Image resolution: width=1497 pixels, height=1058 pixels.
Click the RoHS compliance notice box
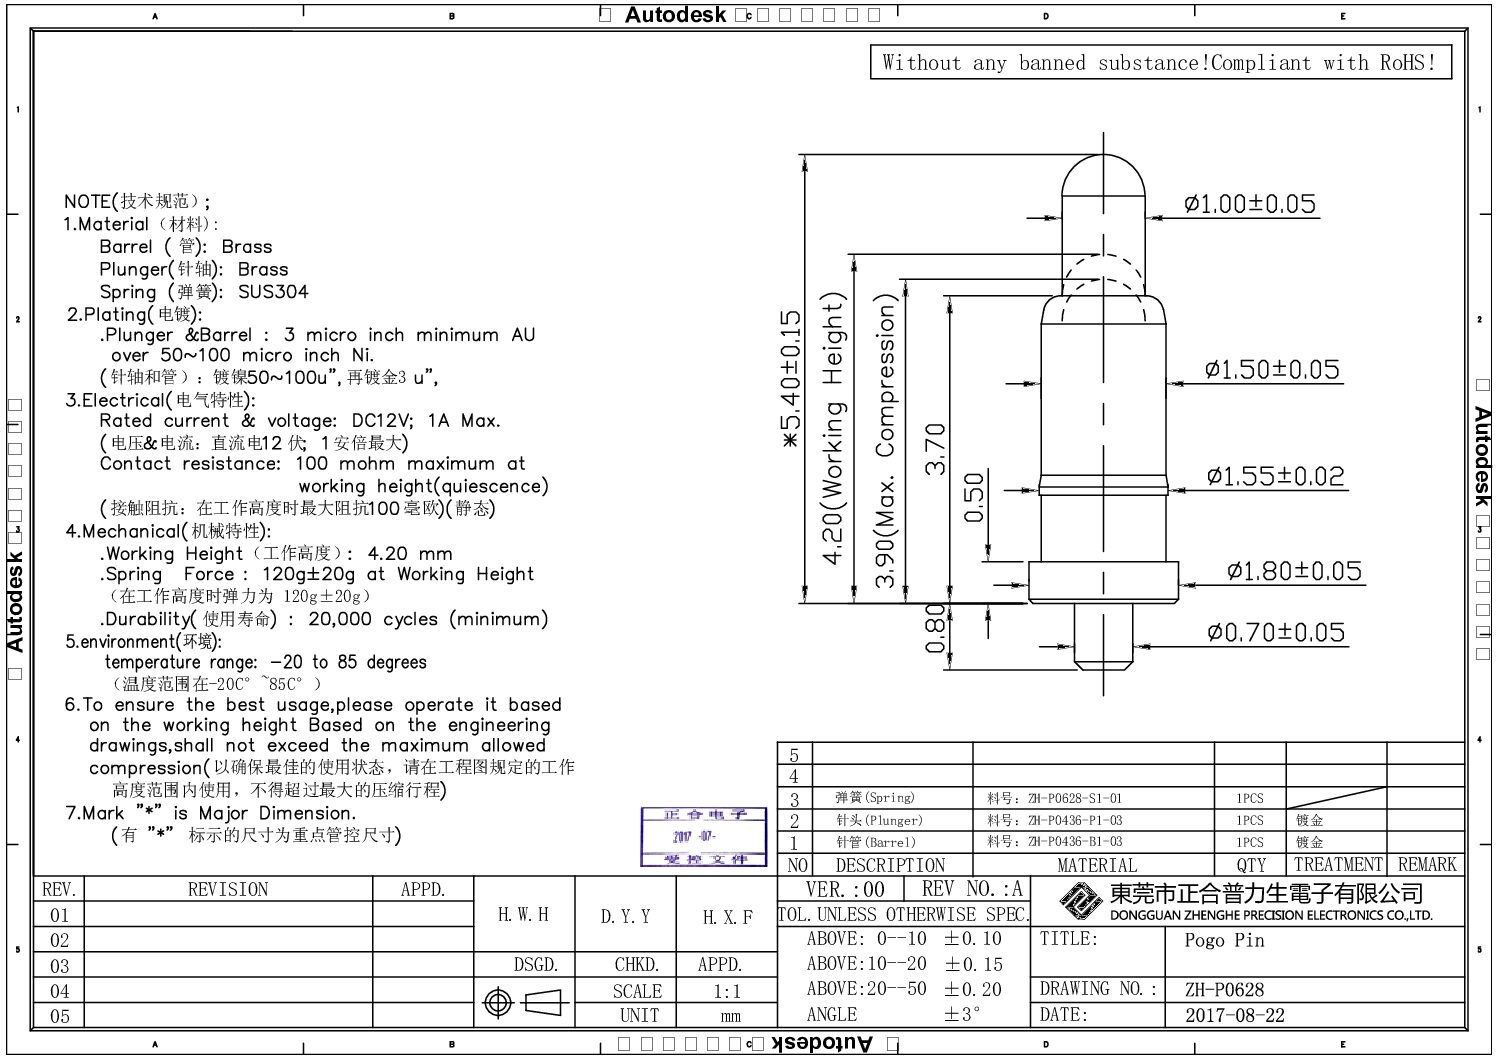[x=1159, y=63]
